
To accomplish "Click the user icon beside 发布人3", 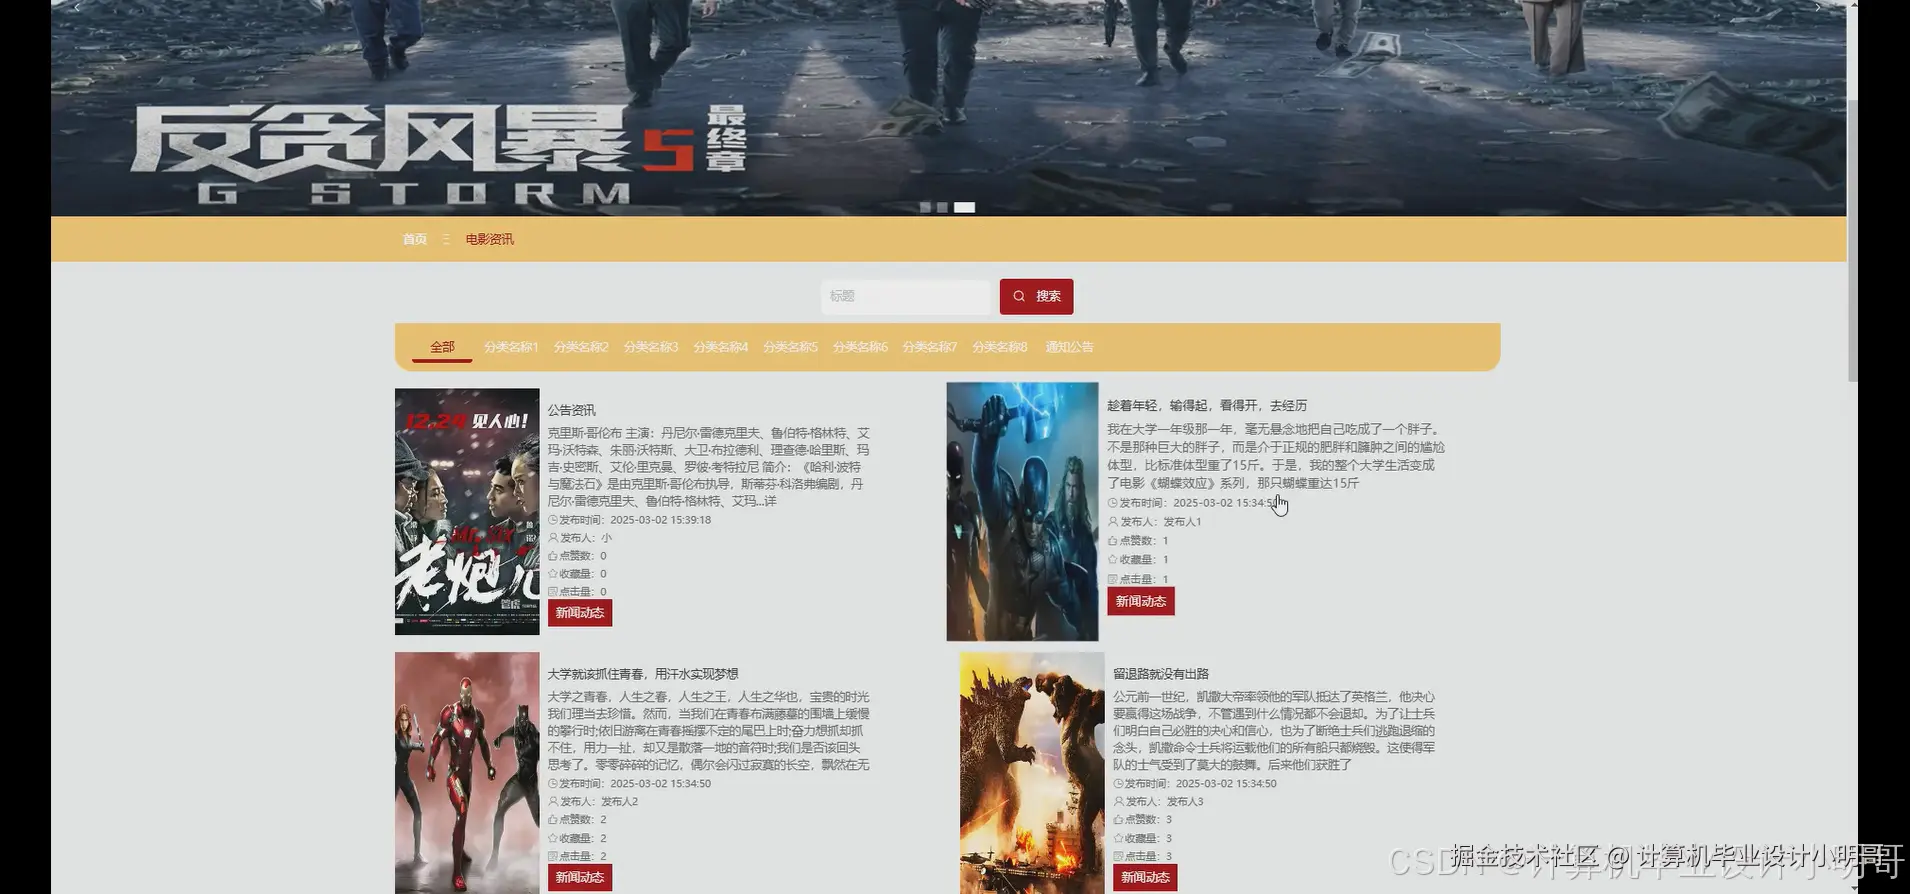I will [x=1119, y=802].
